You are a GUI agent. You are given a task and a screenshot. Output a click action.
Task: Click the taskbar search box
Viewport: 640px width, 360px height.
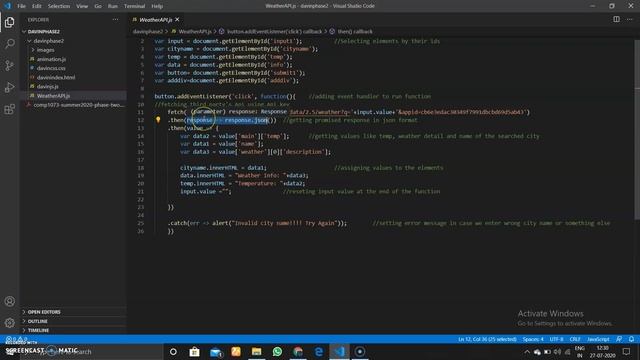click(92, 351)
